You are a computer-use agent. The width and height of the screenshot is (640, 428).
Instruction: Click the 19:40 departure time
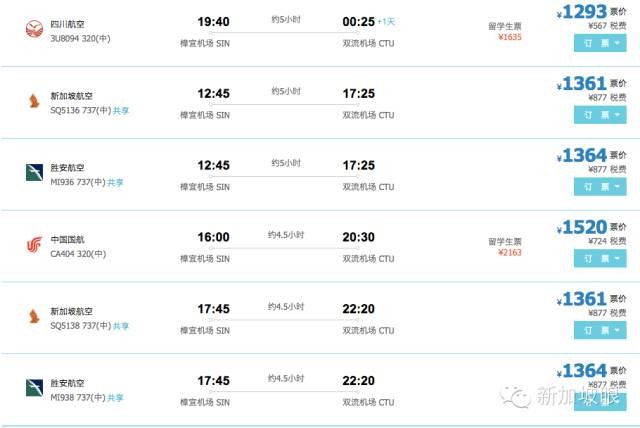click(x=213, y=21)
